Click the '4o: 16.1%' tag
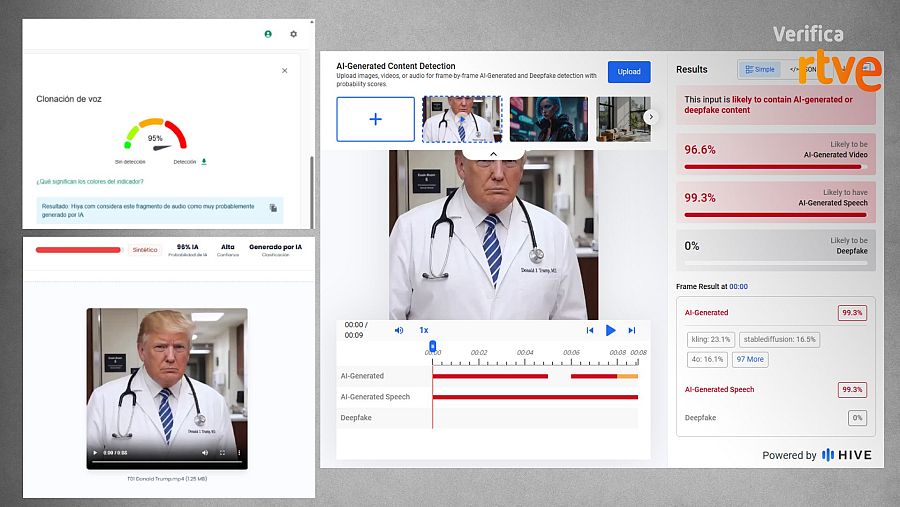900x507 pixels. point(707,359)
